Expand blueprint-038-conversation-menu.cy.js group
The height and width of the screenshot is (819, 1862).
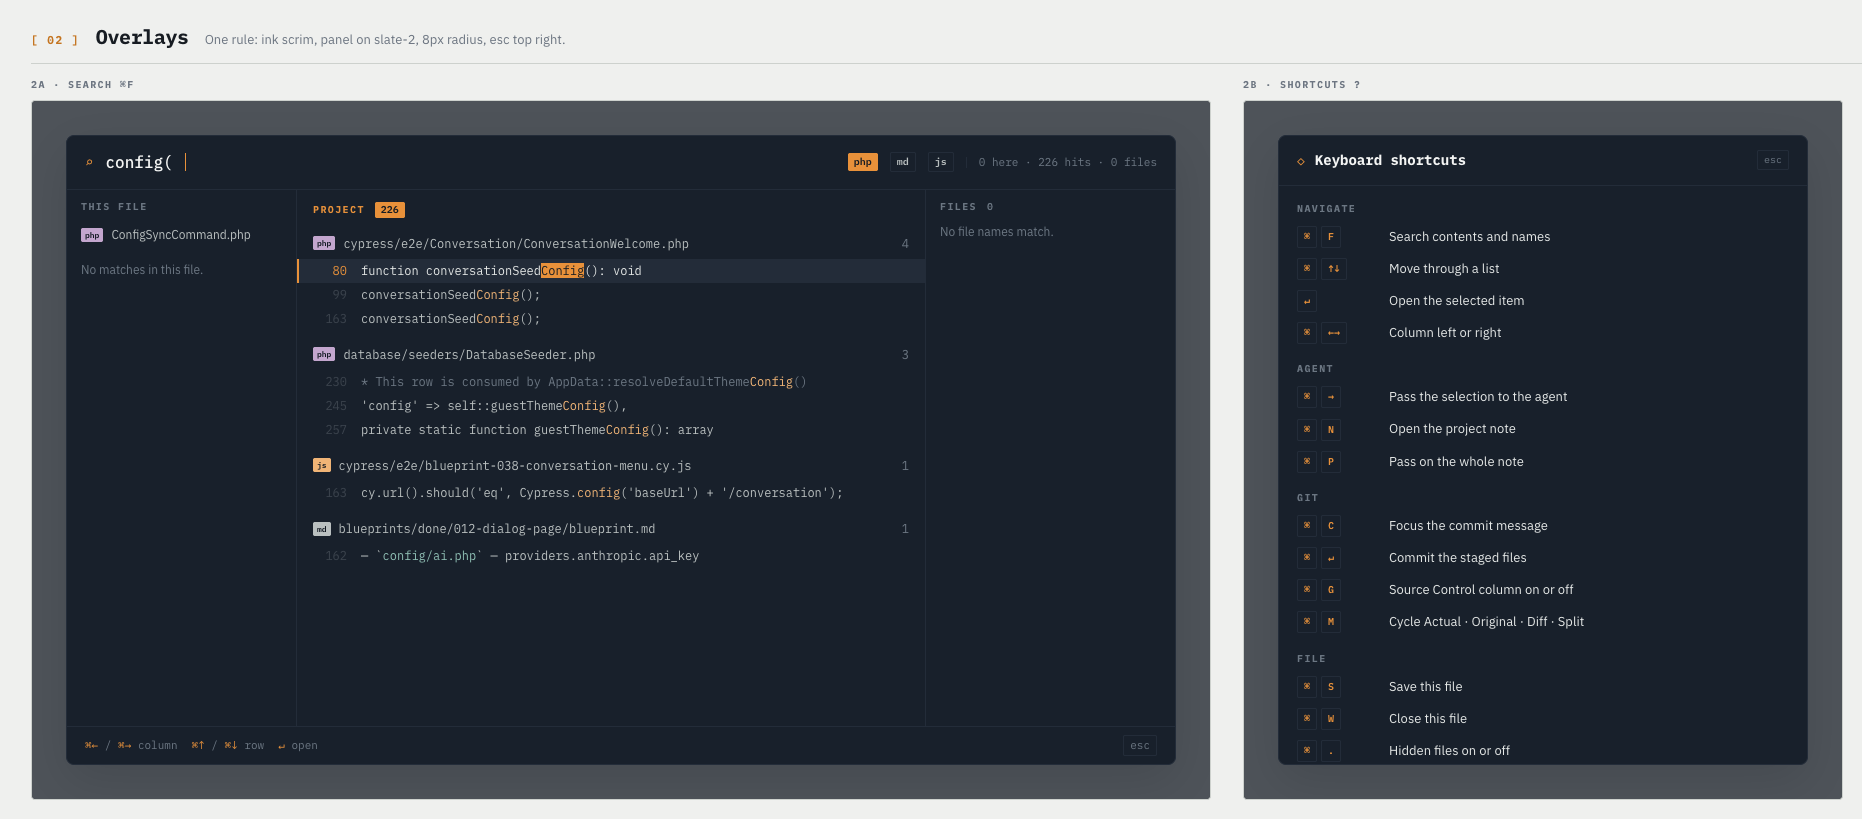[611, 466]
